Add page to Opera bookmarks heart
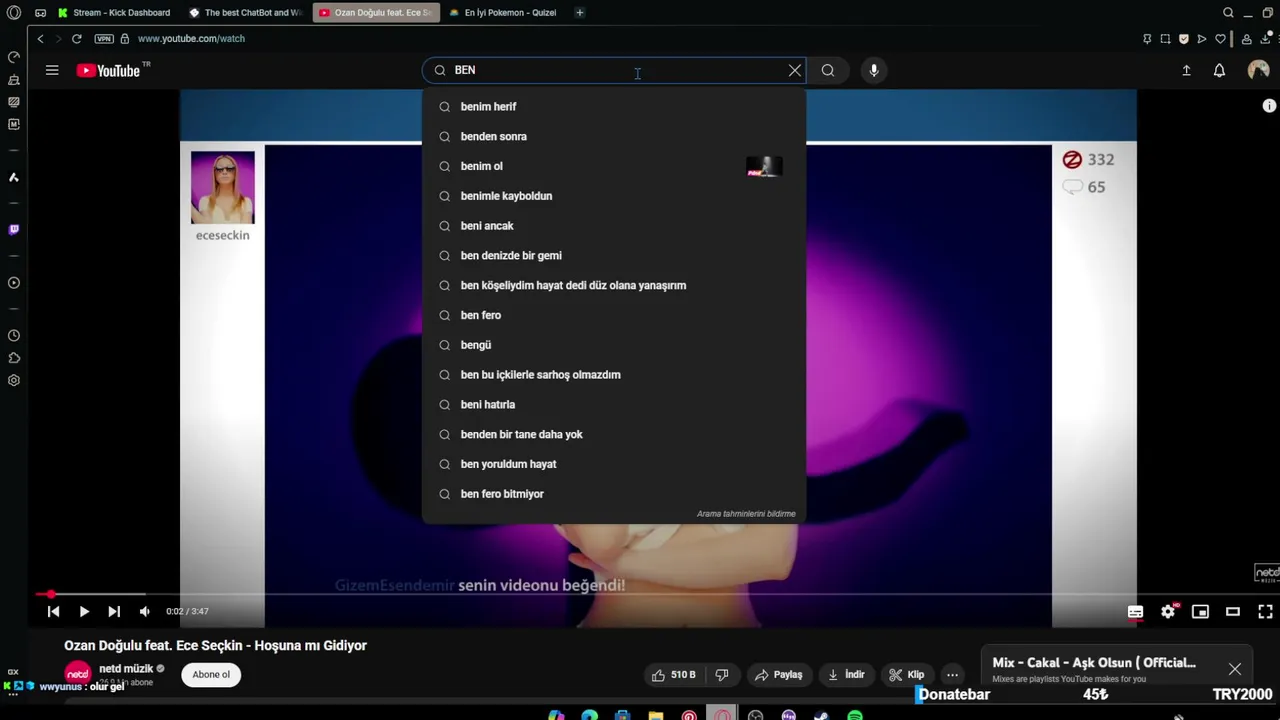1280x720 pixels. tap(1220, 39)
